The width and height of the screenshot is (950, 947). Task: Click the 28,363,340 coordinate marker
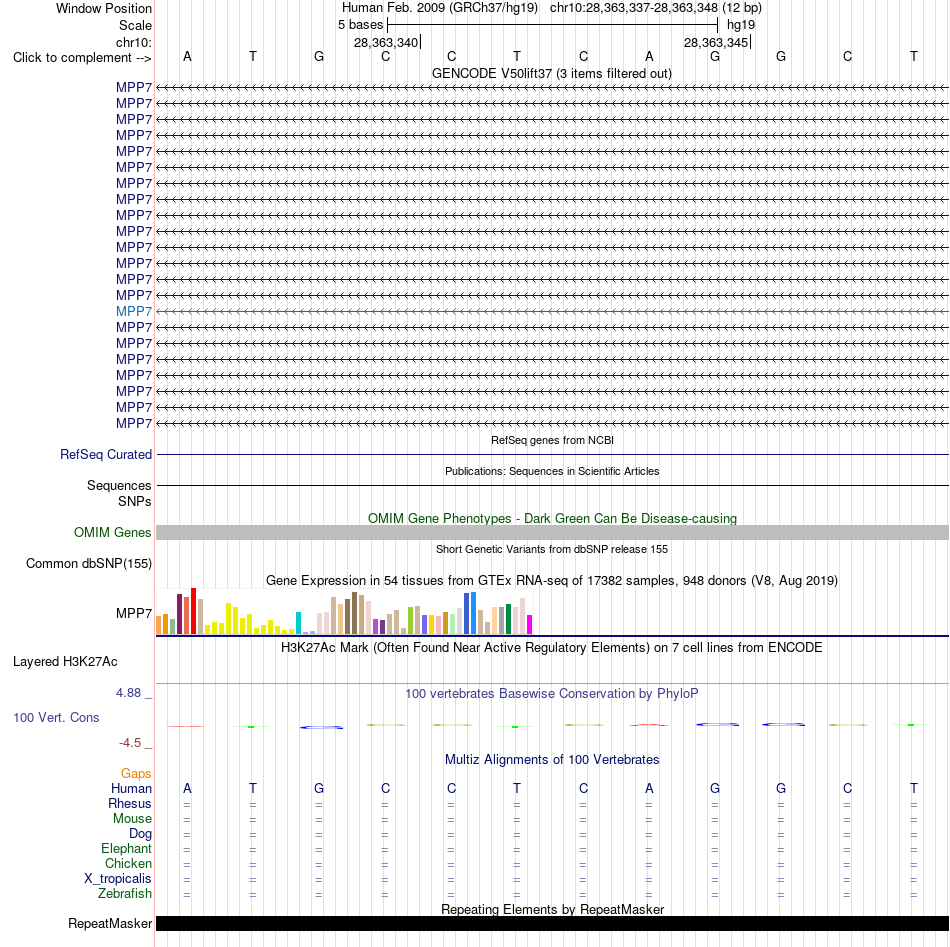pyautogui.click(x=387, y=42)
